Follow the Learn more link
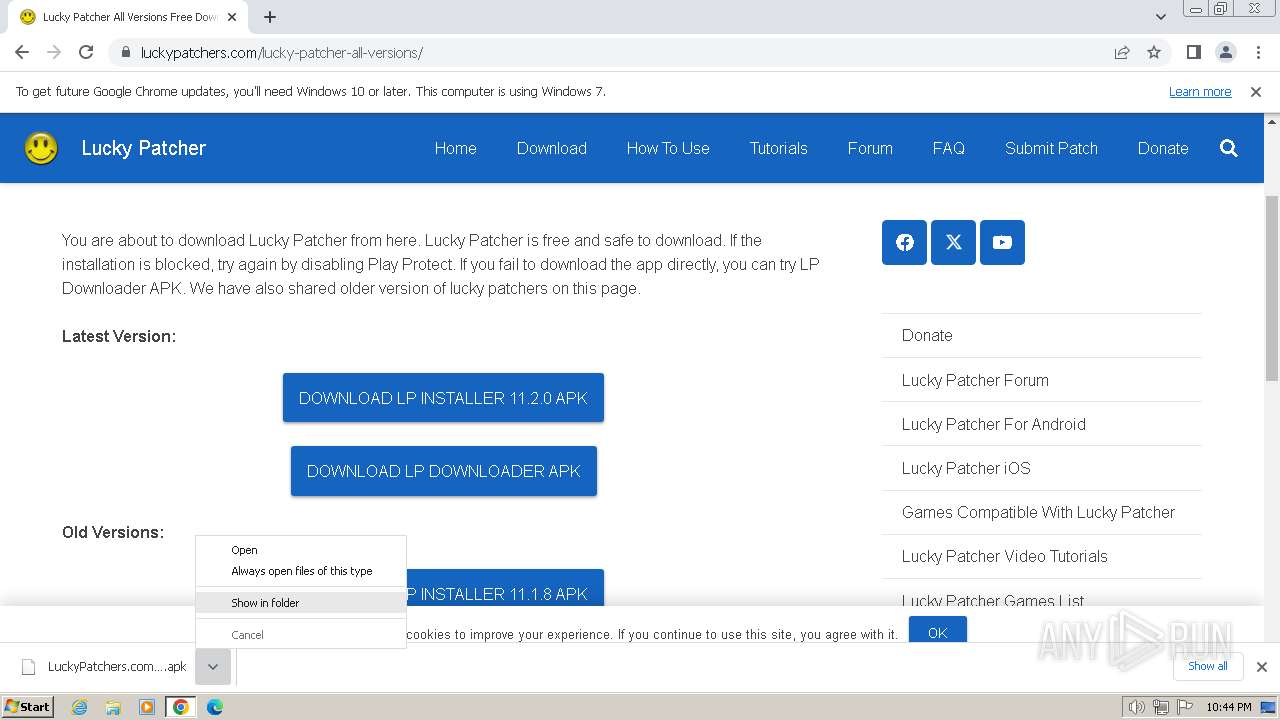Image resolution: width=1280 pixels, height=720 pixels. [1200, 91]
